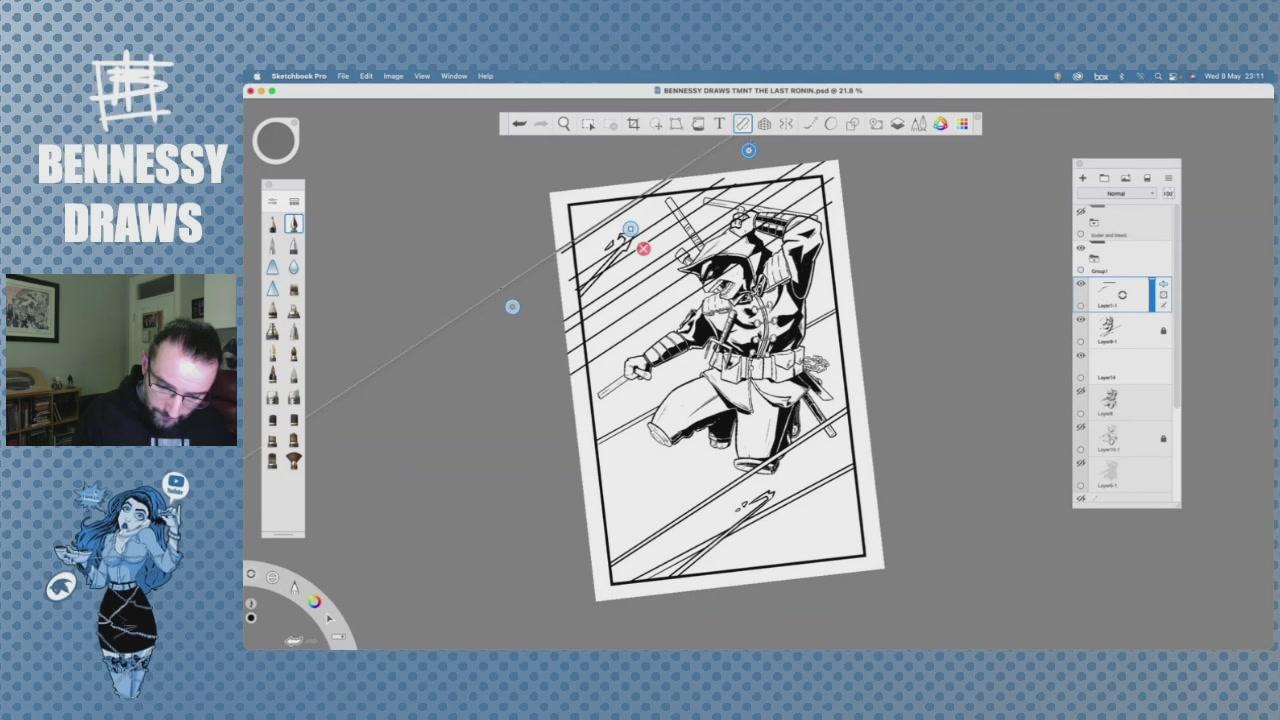Click the rectangular Selection tool

588,124
